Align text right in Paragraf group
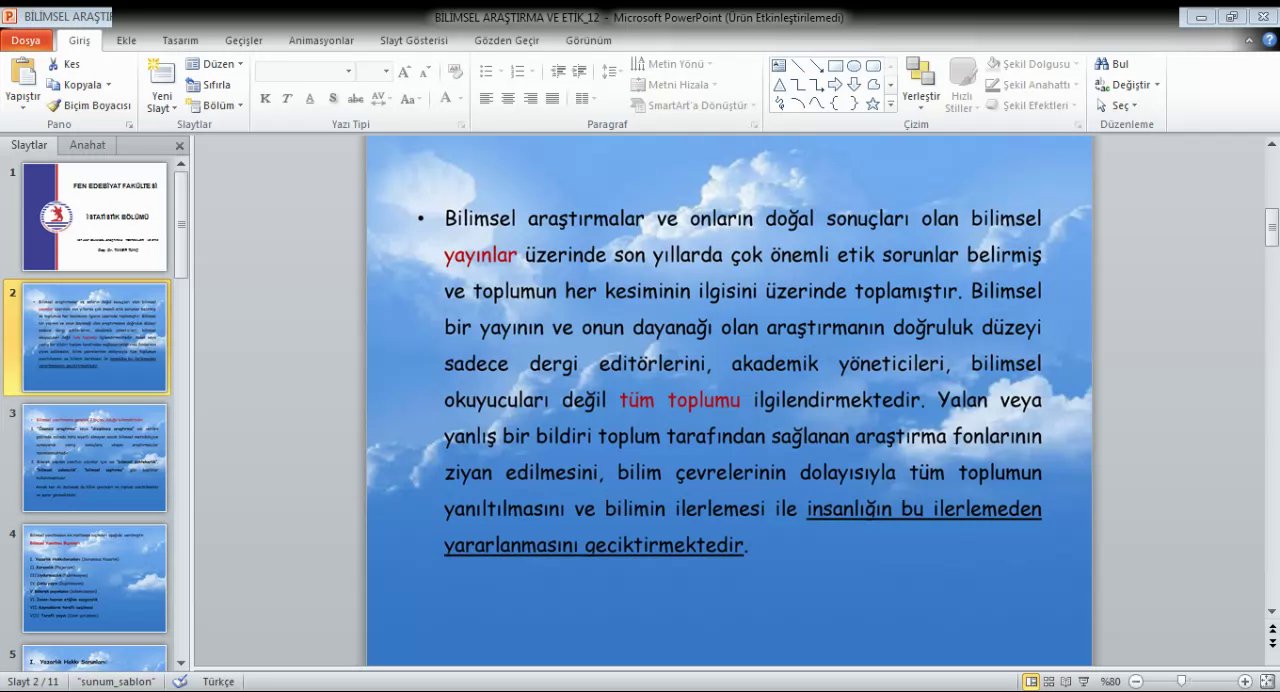 pyautogui.click(x=530, y=98)
